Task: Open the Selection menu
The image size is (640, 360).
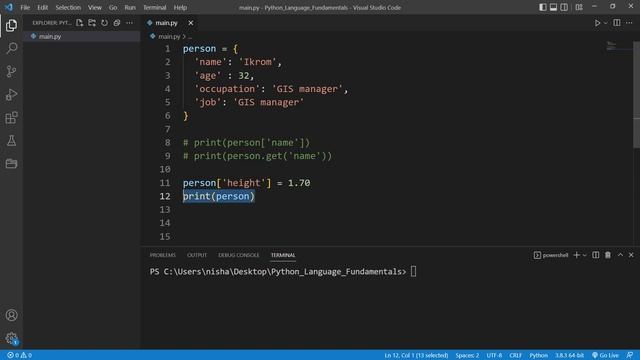Action: click(68, 7)
